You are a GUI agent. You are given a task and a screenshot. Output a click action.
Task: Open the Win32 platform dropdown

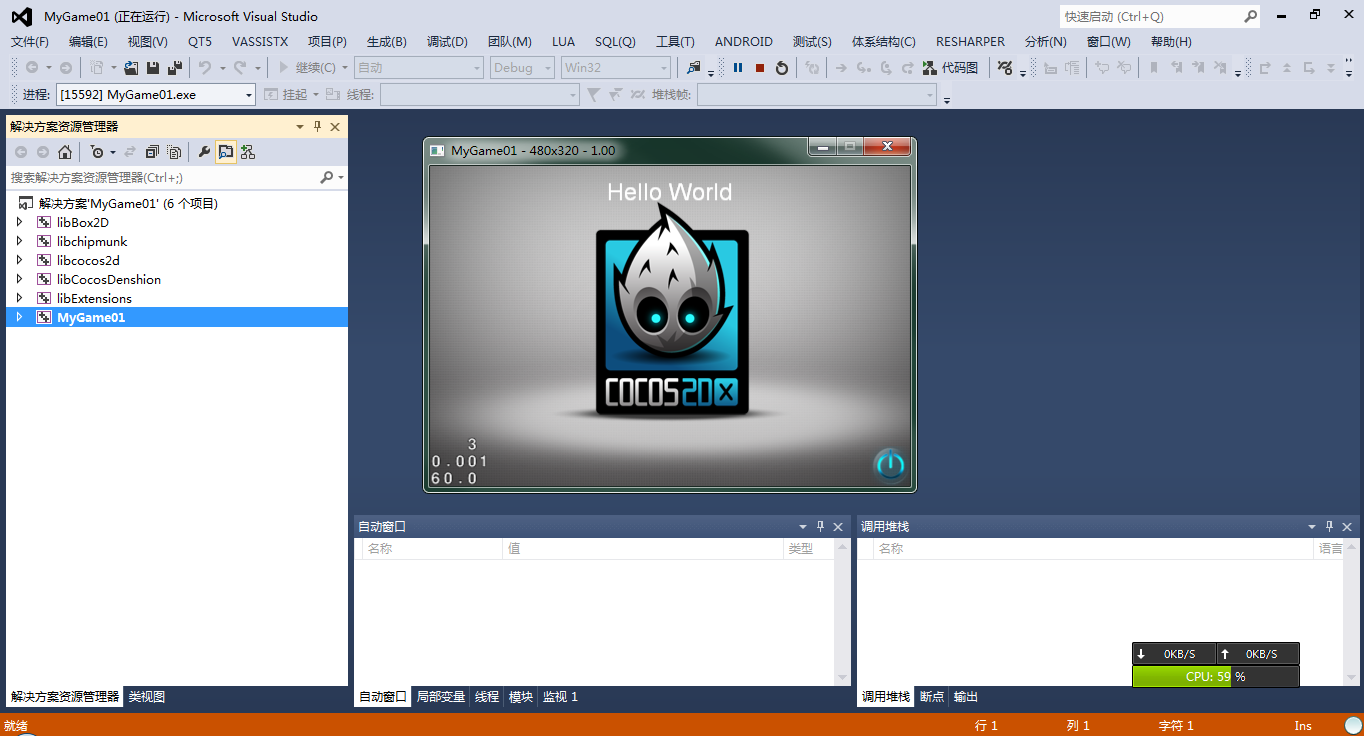(615, 68)
